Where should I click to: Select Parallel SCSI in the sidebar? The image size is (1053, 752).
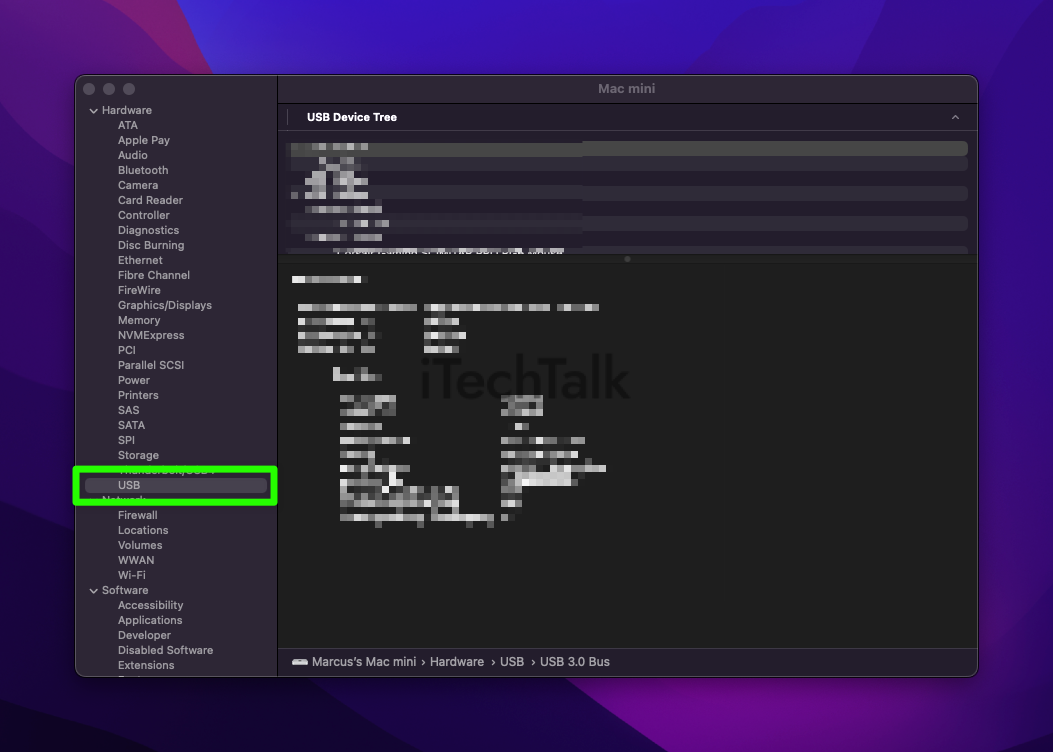click(x=151, y=365)
